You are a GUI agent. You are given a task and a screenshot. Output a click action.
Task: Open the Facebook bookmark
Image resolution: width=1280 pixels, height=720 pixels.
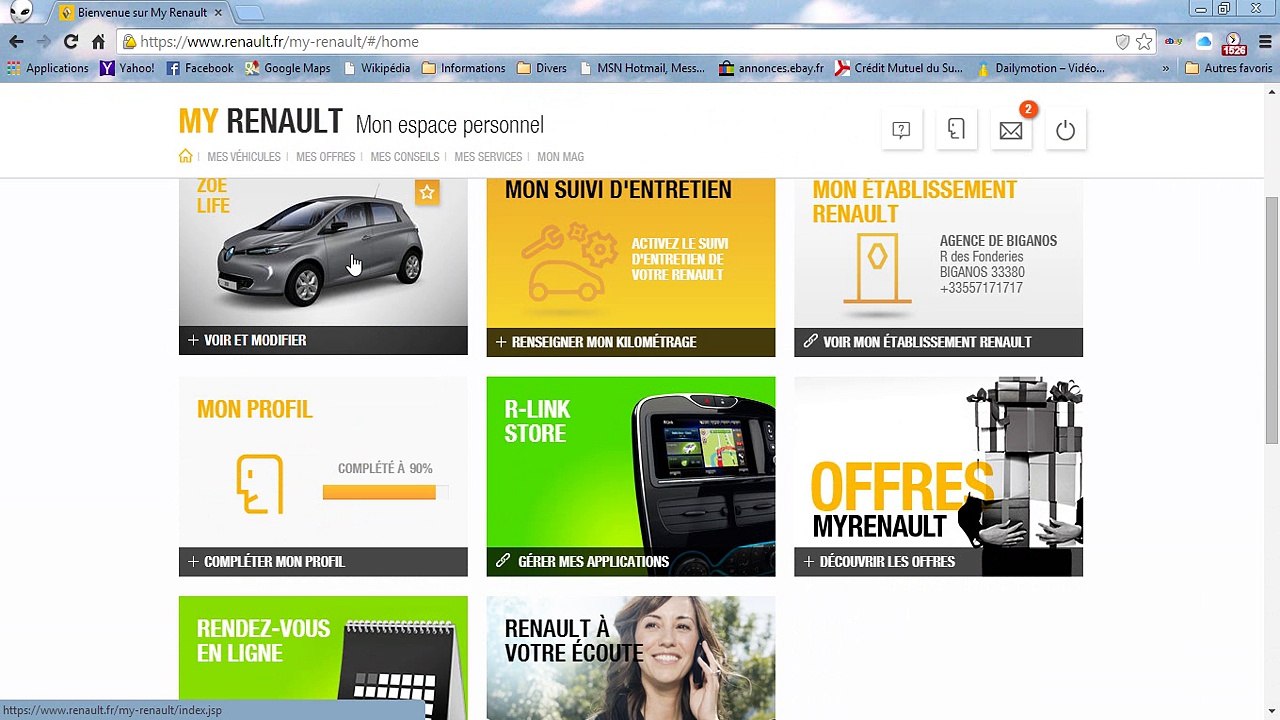(x=200, y=68)
